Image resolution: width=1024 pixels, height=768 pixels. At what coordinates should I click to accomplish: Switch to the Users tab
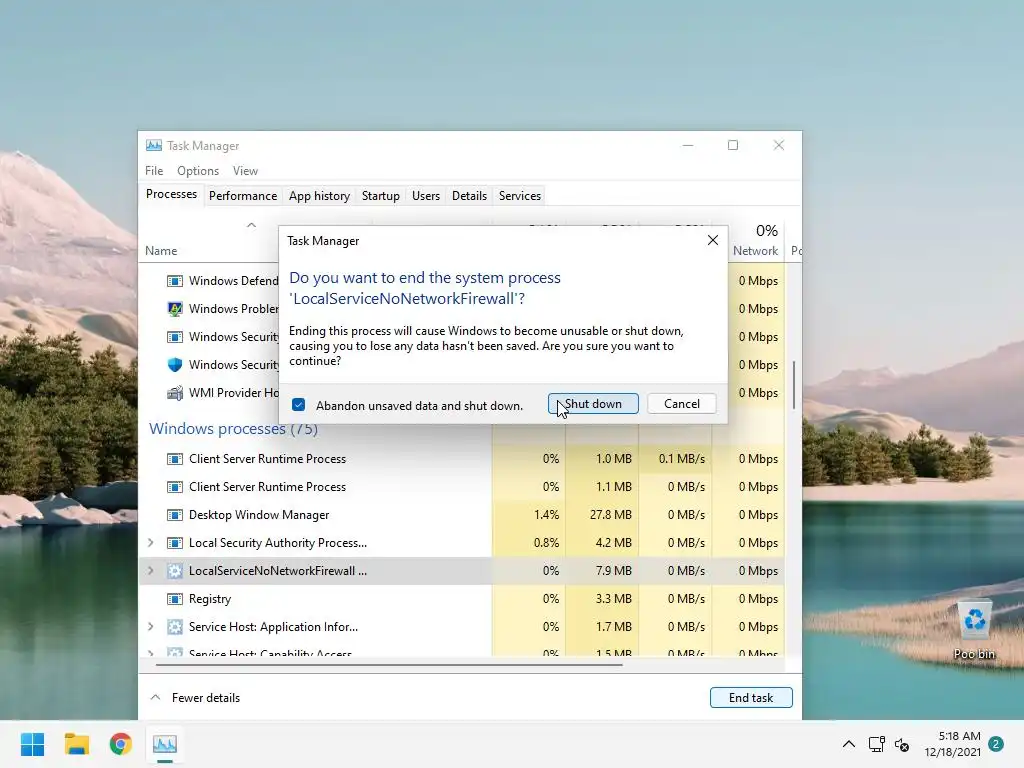[x=426, y=196]
